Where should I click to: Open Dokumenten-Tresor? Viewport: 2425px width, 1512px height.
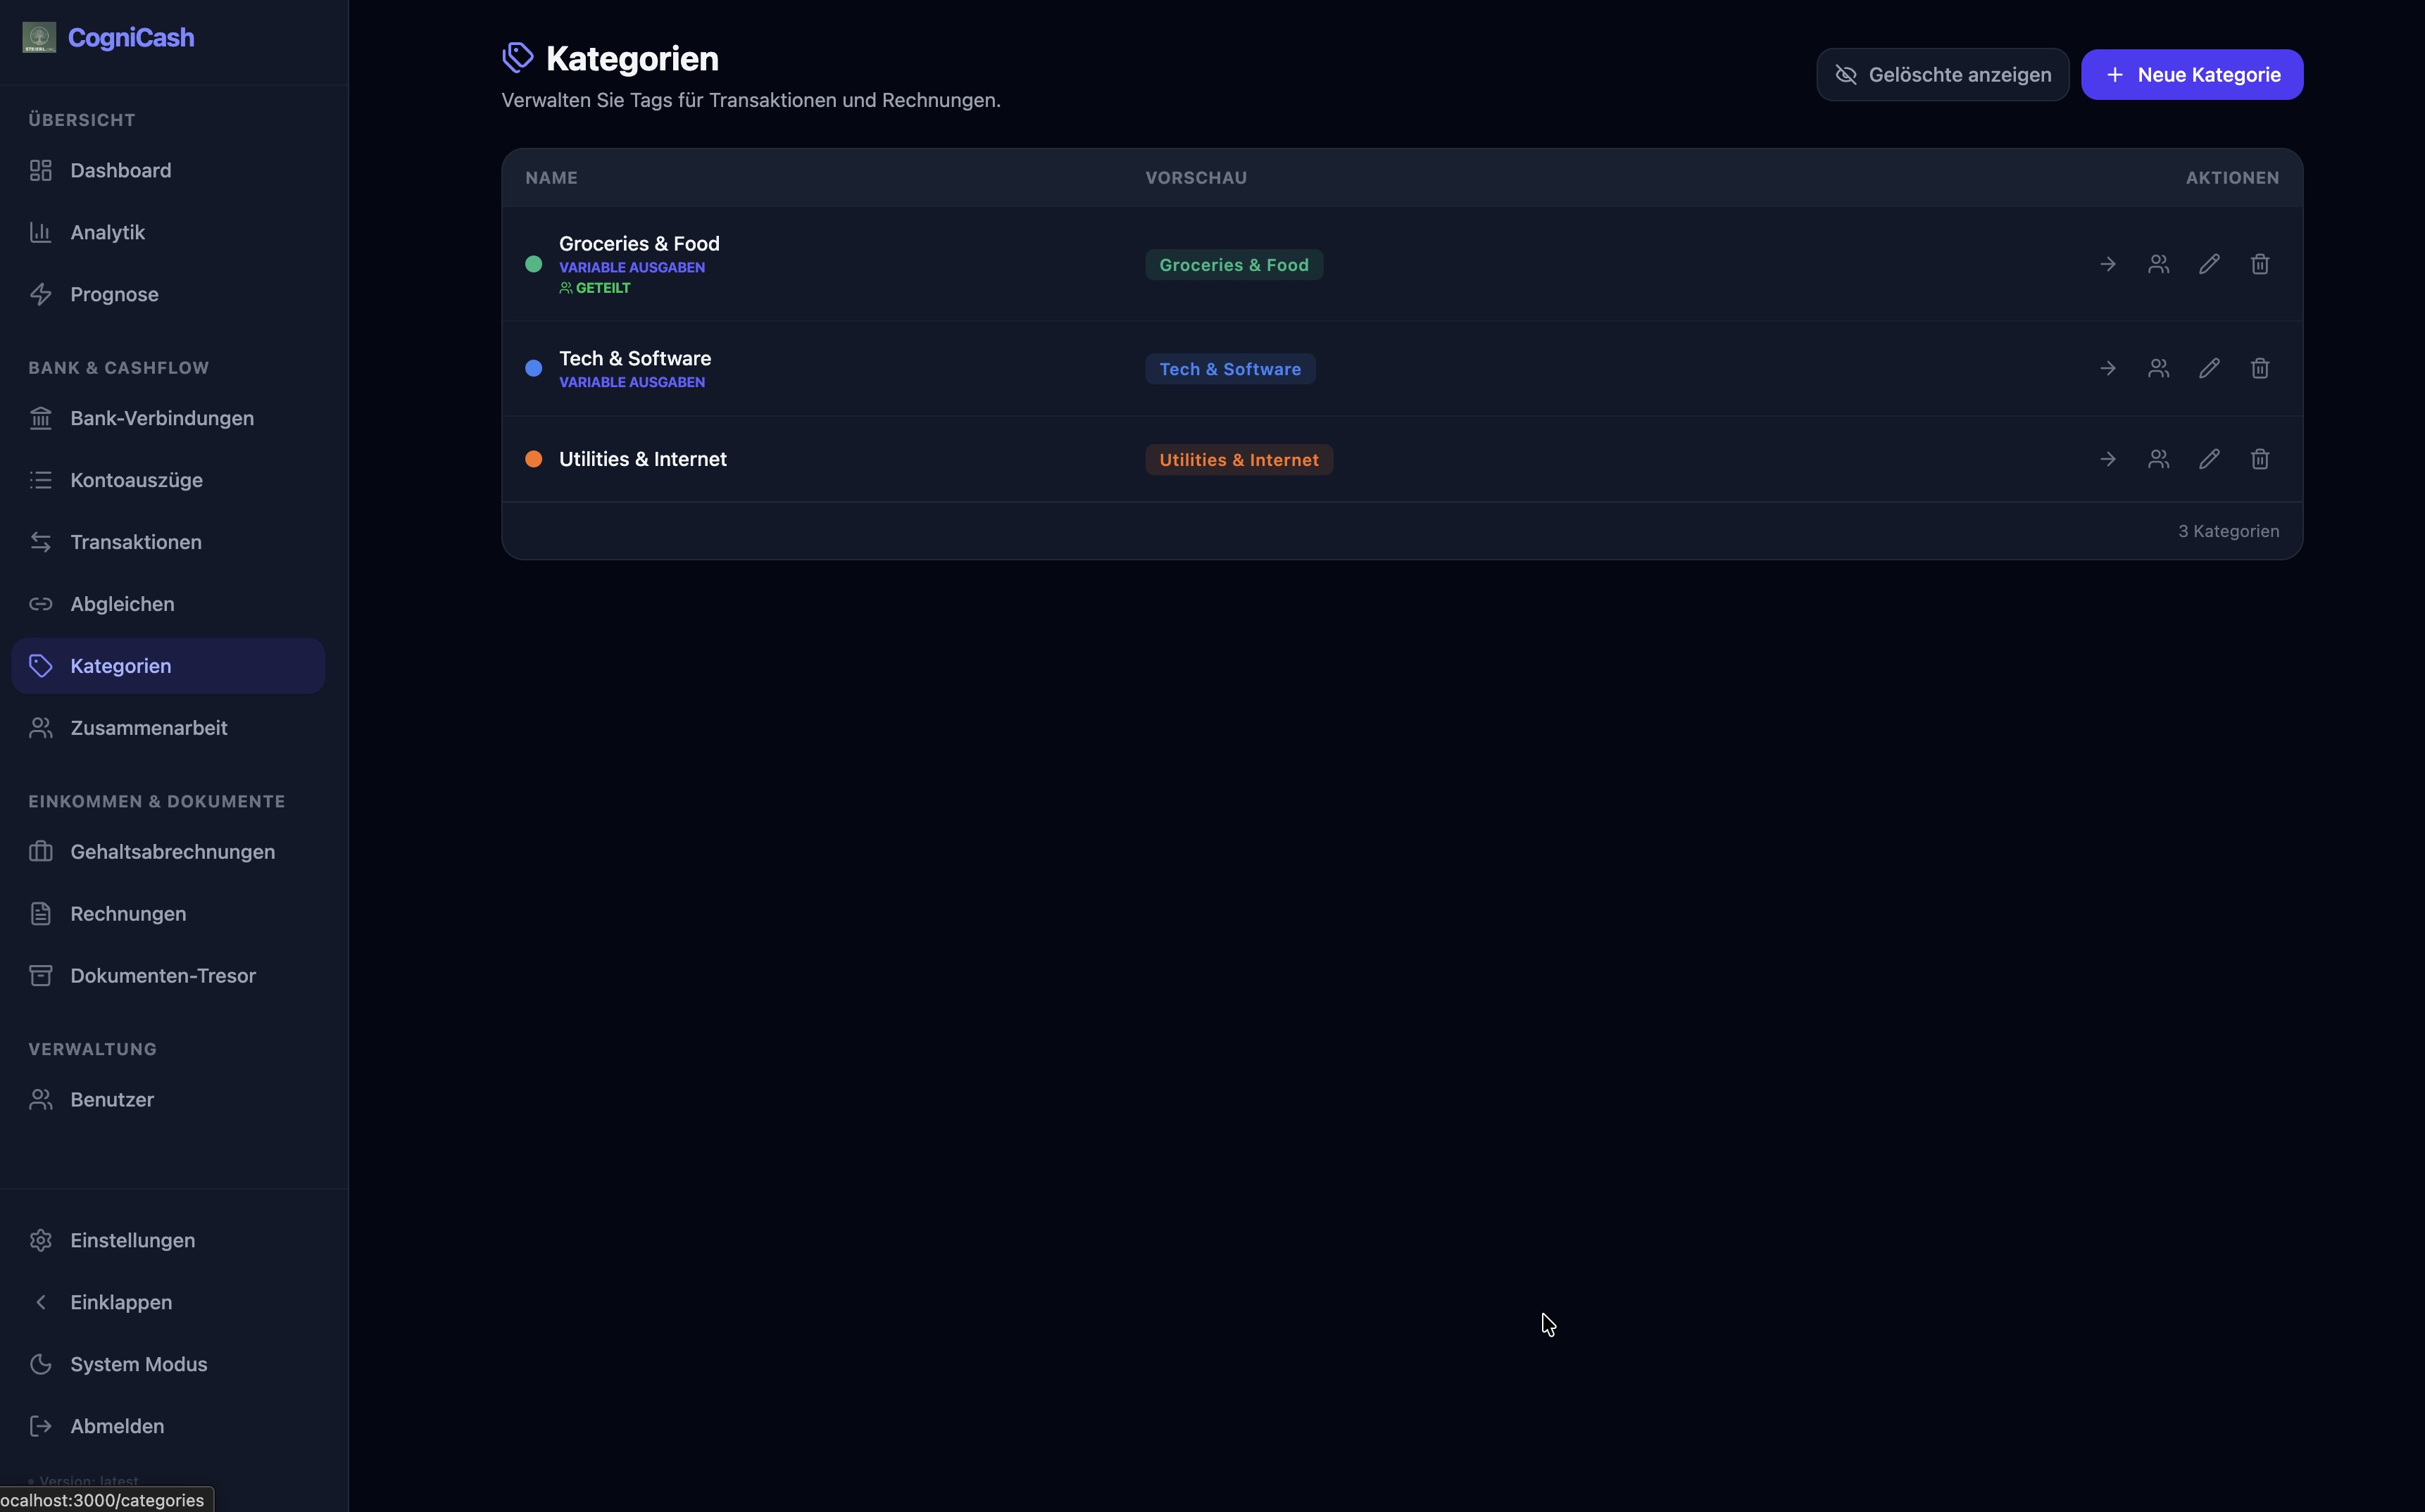(x=168, y=976)
